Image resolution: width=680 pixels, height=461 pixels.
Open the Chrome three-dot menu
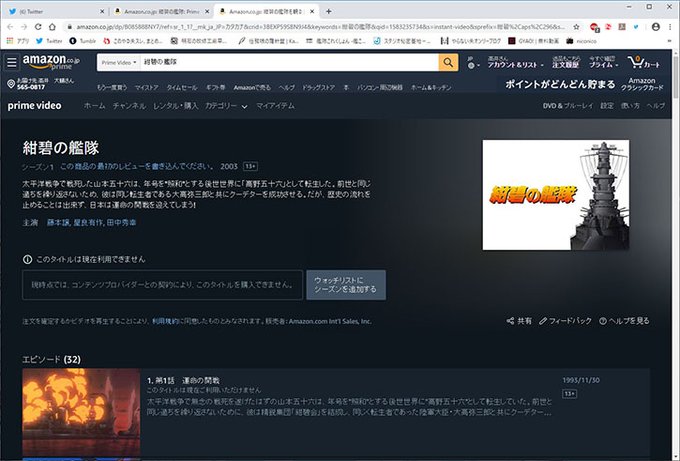[x=670, y=27]
